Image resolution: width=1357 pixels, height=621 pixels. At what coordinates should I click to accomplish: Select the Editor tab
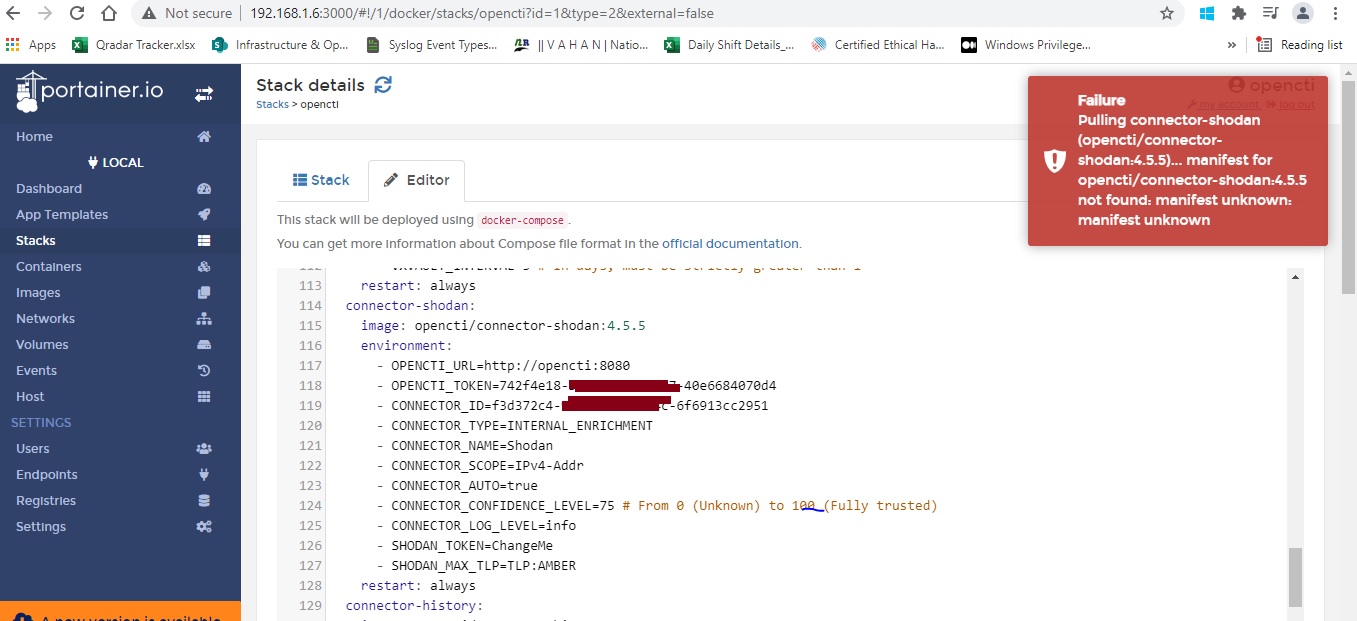[x=417, y=180]
